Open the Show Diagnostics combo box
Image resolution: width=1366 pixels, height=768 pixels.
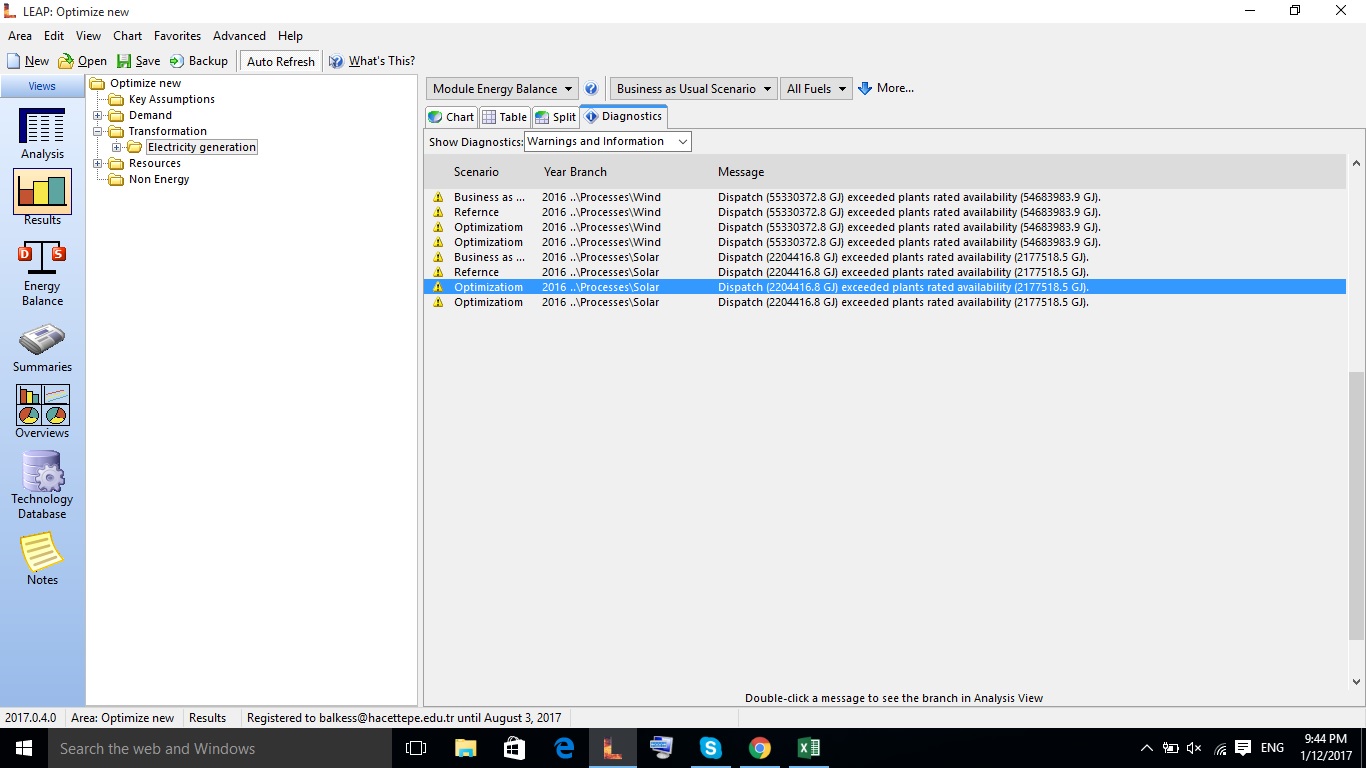(607, 142)
